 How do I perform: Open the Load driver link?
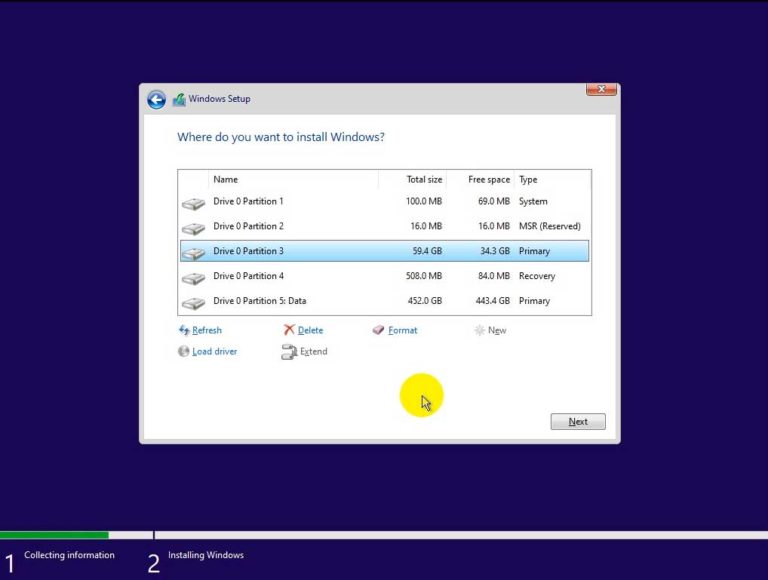coord(215,351)
